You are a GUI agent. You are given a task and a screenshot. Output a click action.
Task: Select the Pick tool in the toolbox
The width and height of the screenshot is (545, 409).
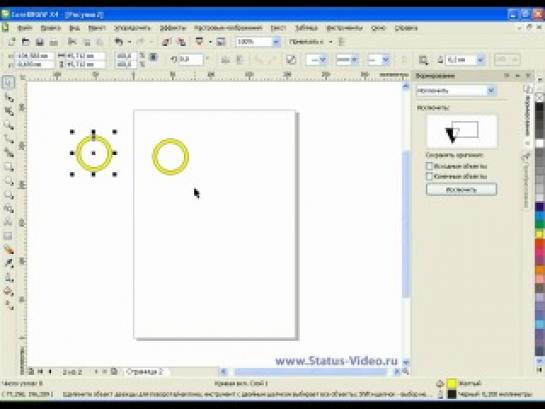8,83
